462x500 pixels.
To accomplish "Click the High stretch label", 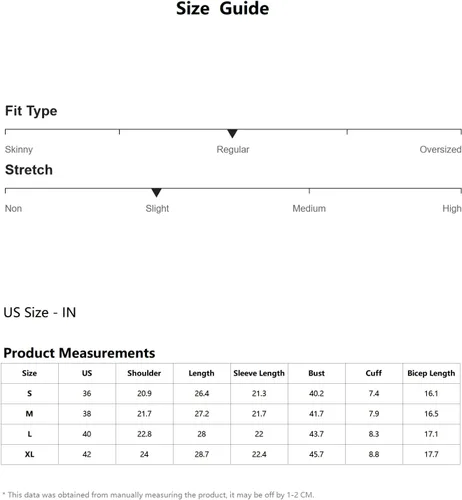I will tap(452, 208).
